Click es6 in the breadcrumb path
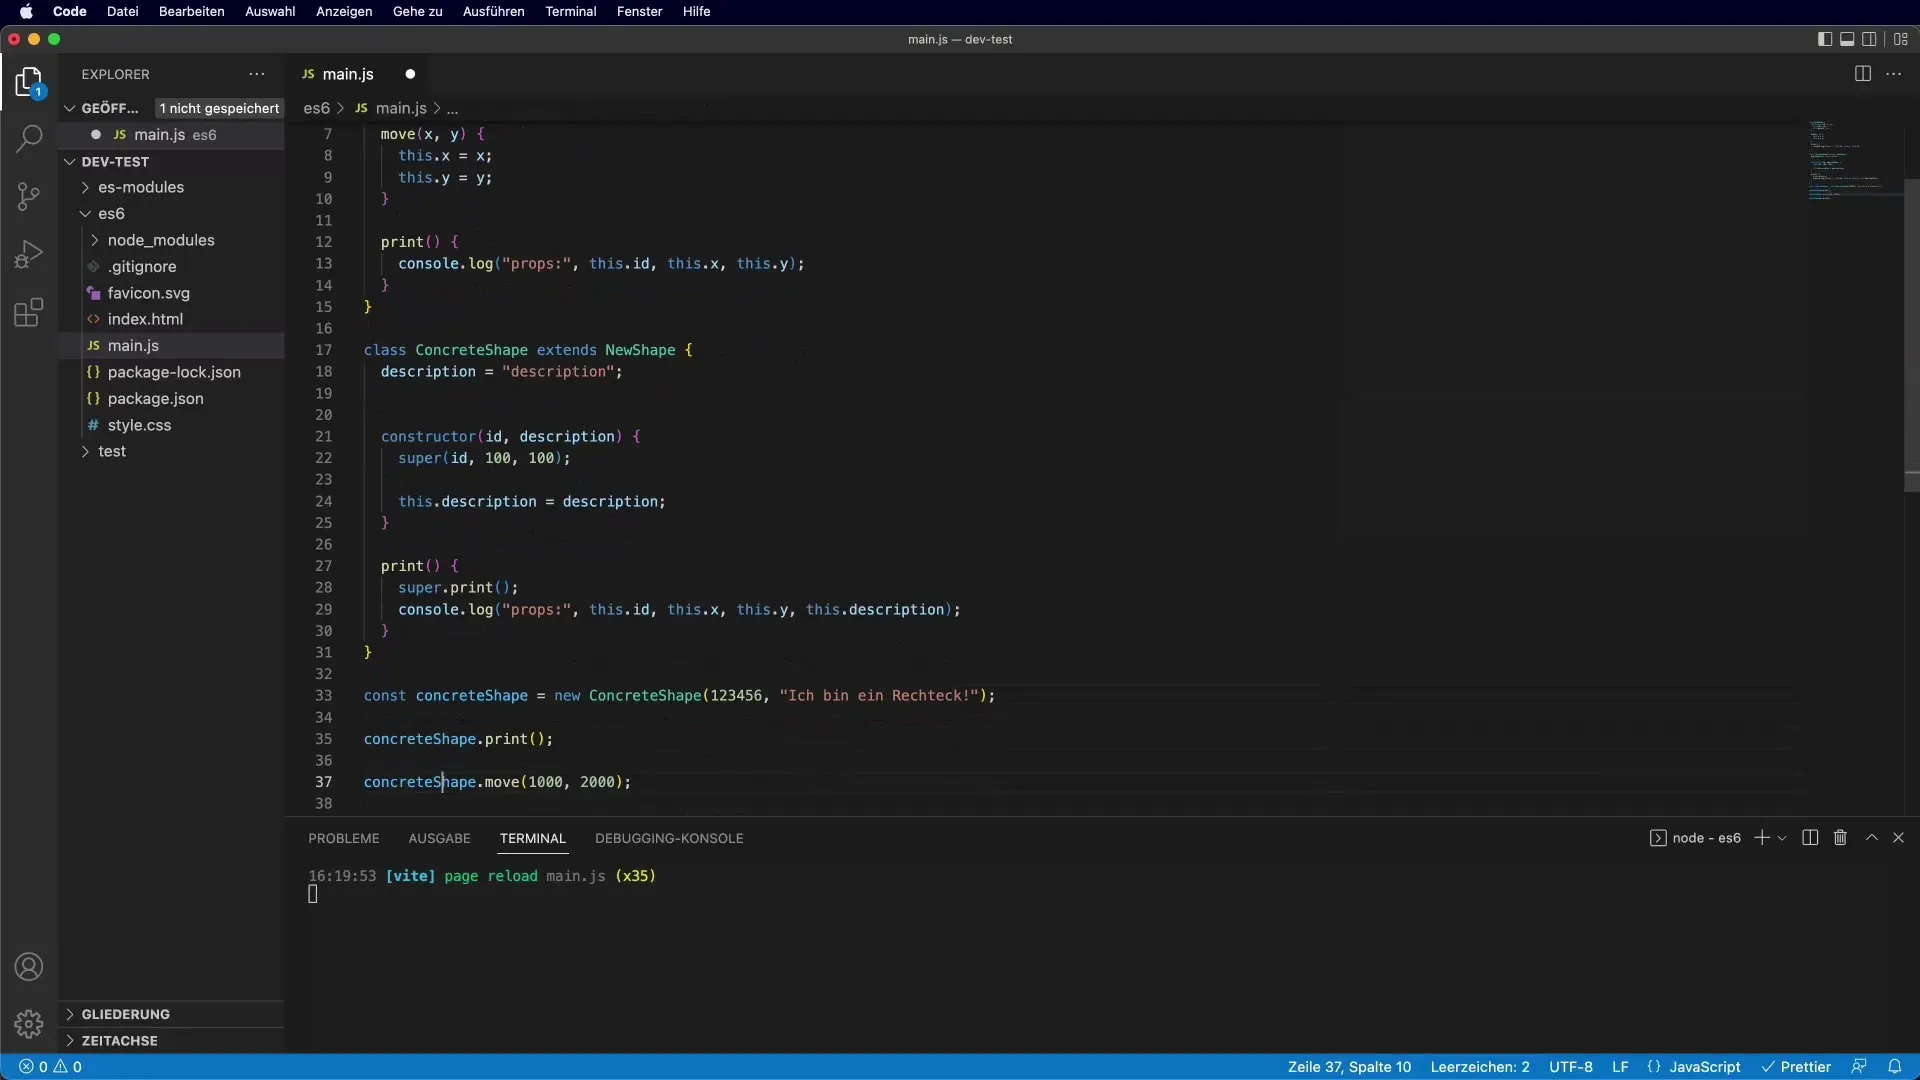This screenshot has height=1080, width=1920. tap(316, 108)
